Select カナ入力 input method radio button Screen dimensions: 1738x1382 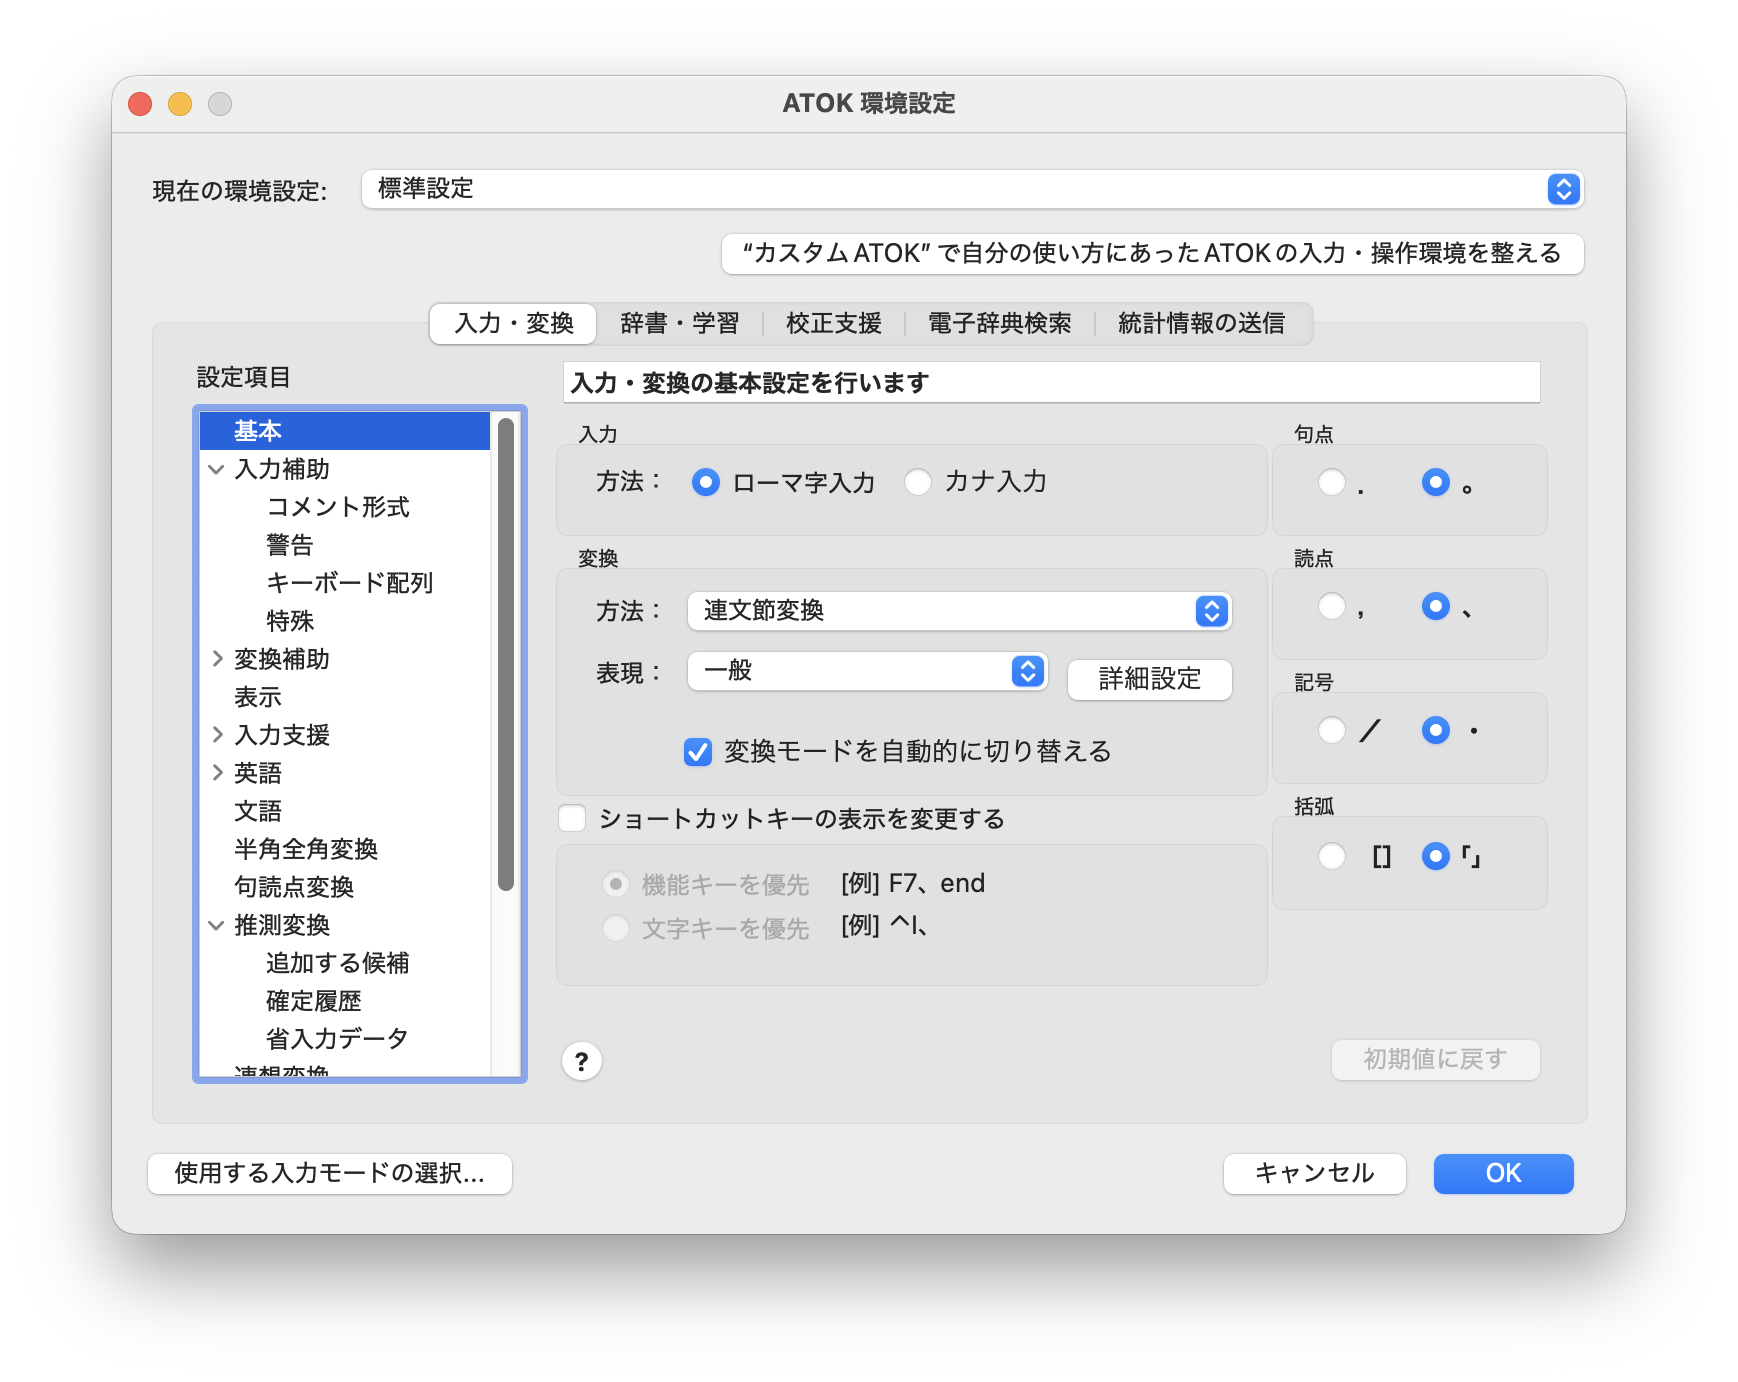(918, 482)
